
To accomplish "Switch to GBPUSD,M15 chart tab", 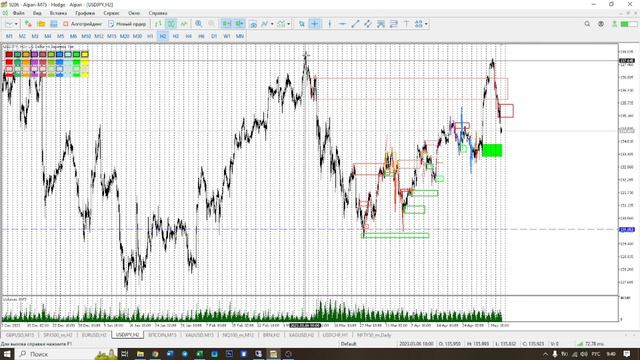I will 20,335.
